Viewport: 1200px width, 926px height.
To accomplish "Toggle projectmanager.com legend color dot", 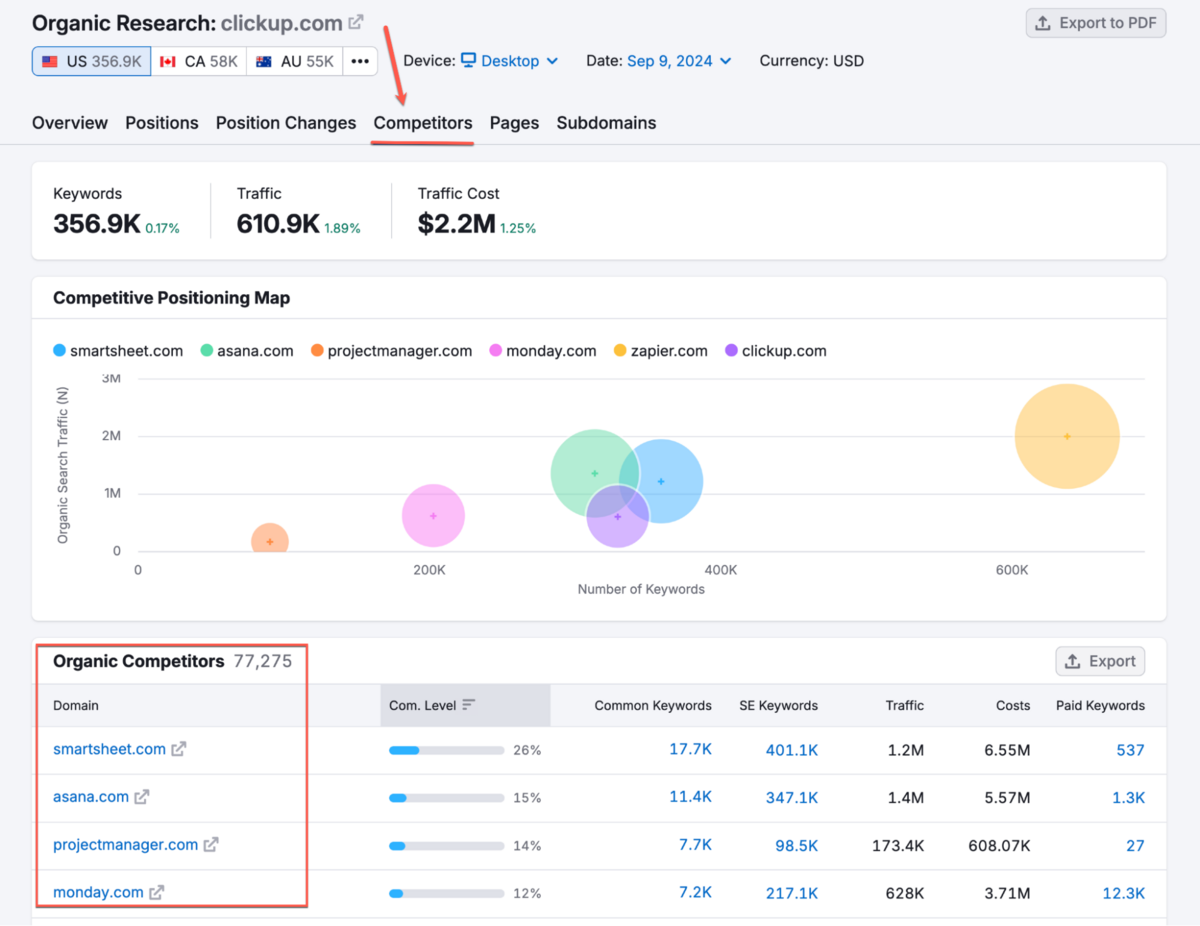I will [317, 351].
